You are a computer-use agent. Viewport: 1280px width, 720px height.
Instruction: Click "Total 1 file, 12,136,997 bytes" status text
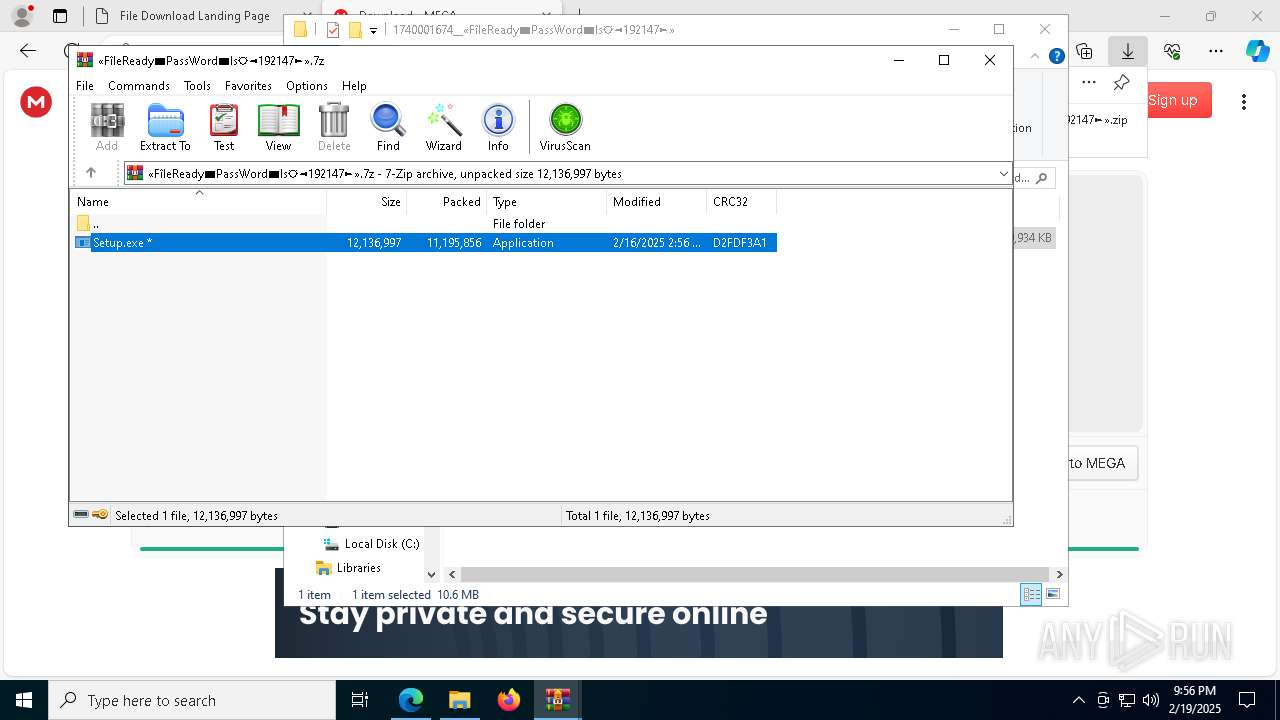pyautogui.click(x=638, y=516)
